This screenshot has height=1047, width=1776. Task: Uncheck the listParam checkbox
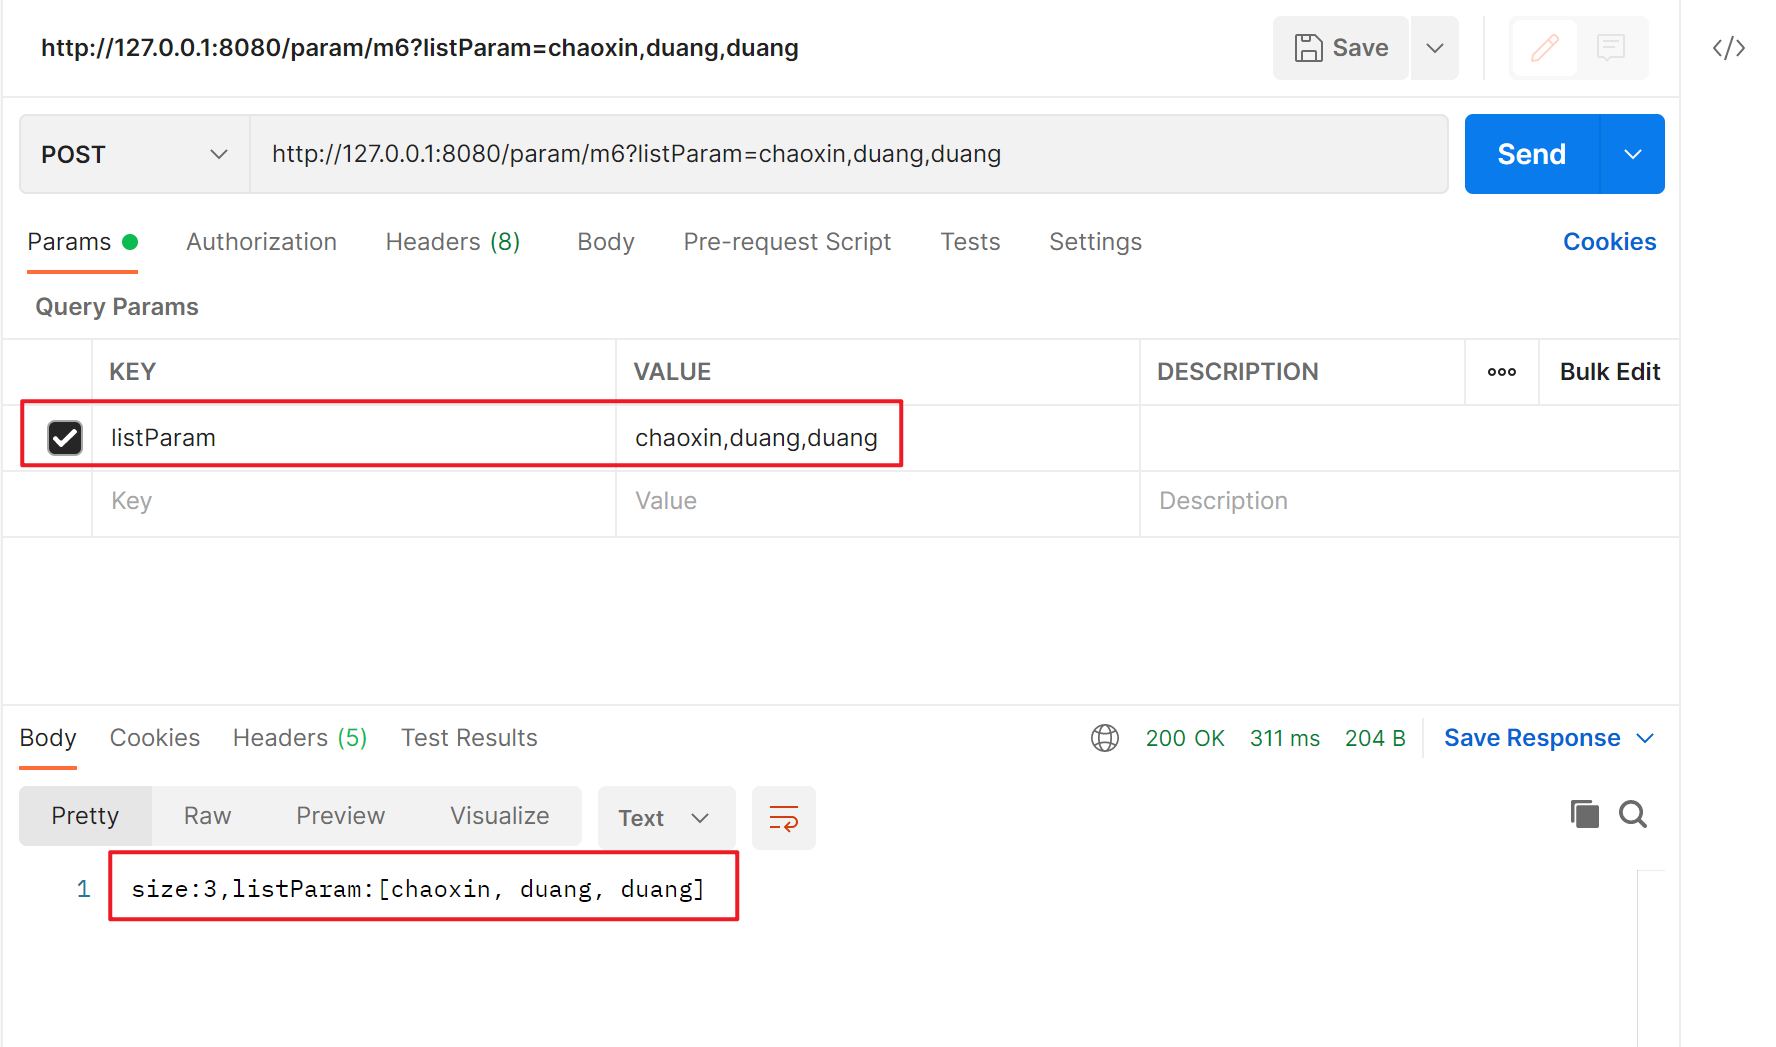(65, 437)
